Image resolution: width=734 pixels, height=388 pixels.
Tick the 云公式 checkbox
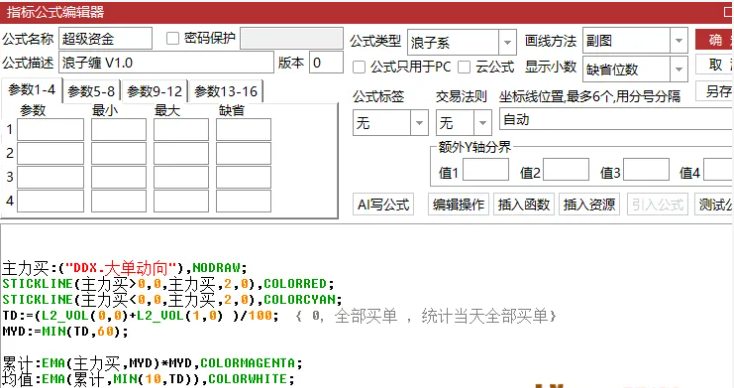coord(464,67)
